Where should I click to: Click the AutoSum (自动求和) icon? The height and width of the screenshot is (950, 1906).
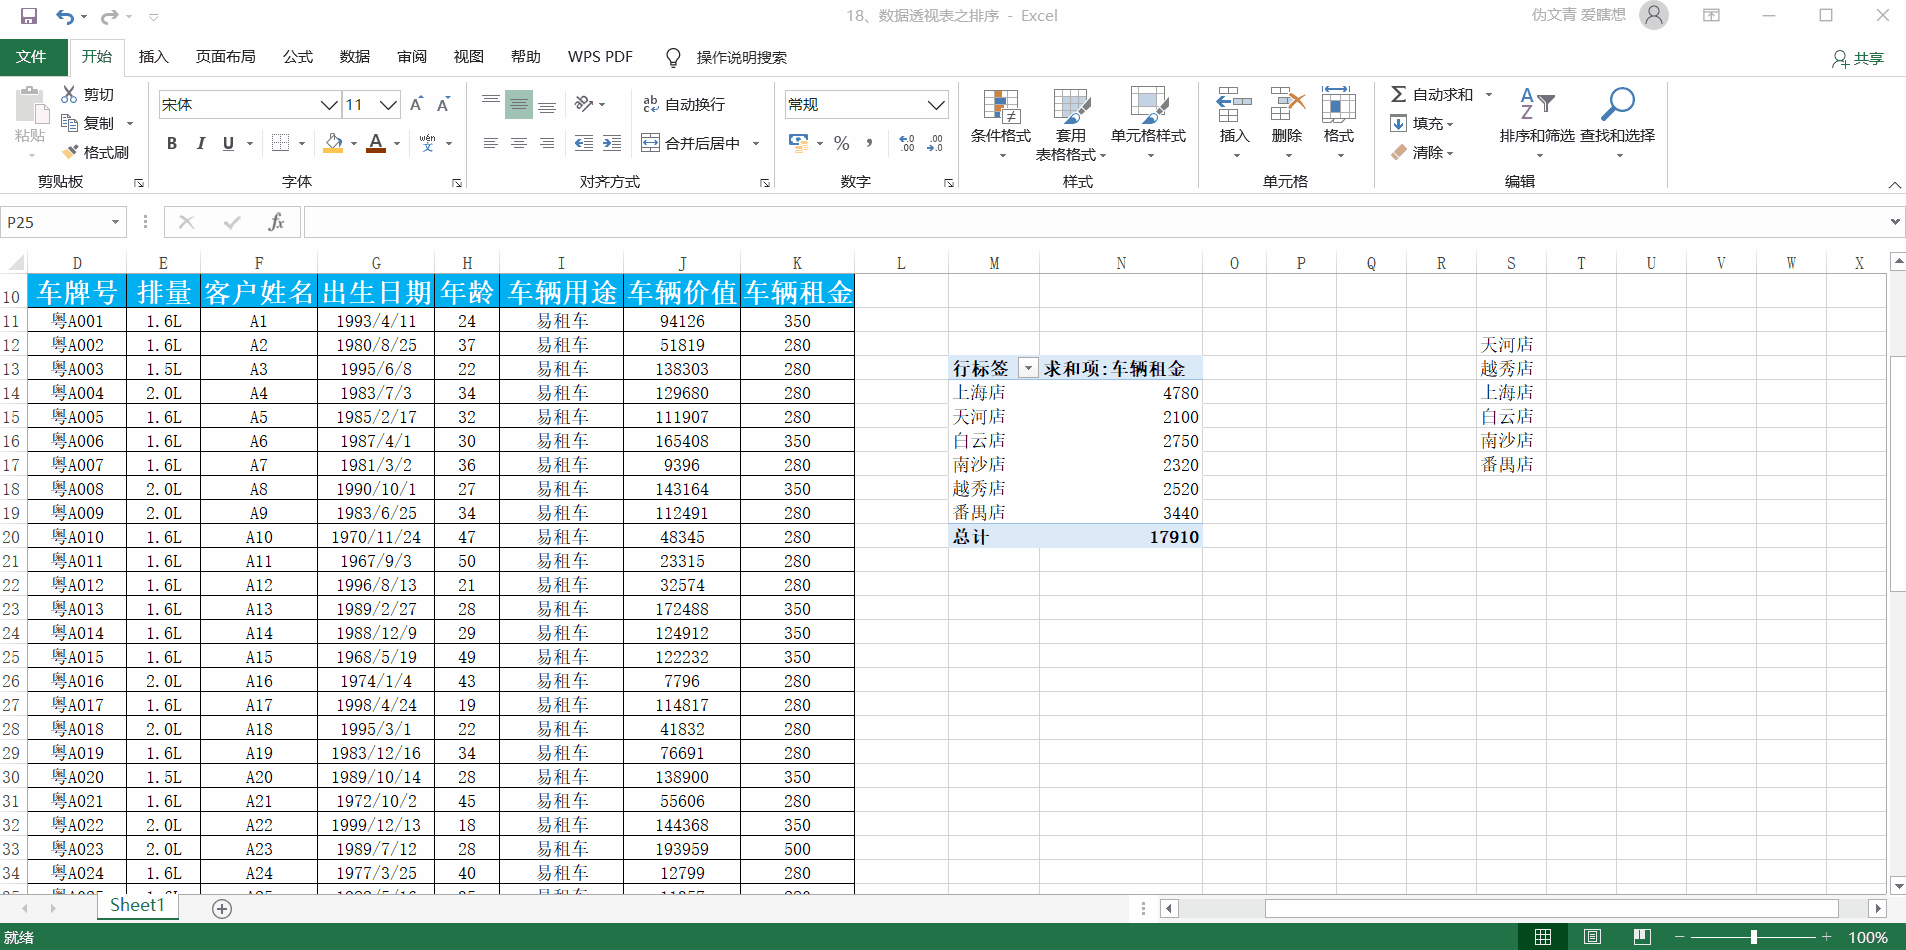1399,94
